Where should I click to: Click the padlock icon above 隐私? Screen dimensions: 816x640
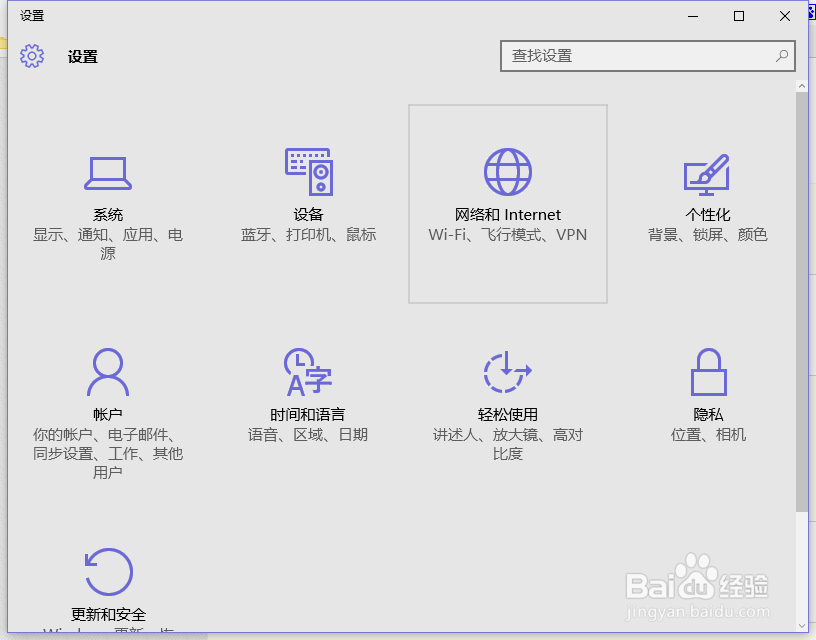click(708, 372)
